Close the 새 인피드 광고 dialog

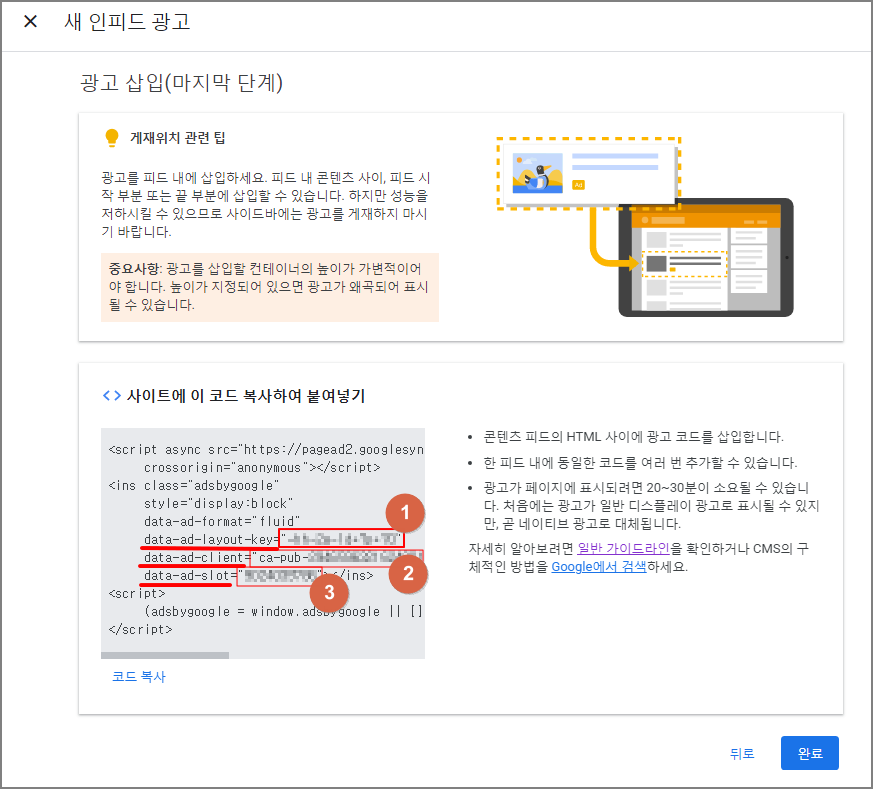[31, 22]
